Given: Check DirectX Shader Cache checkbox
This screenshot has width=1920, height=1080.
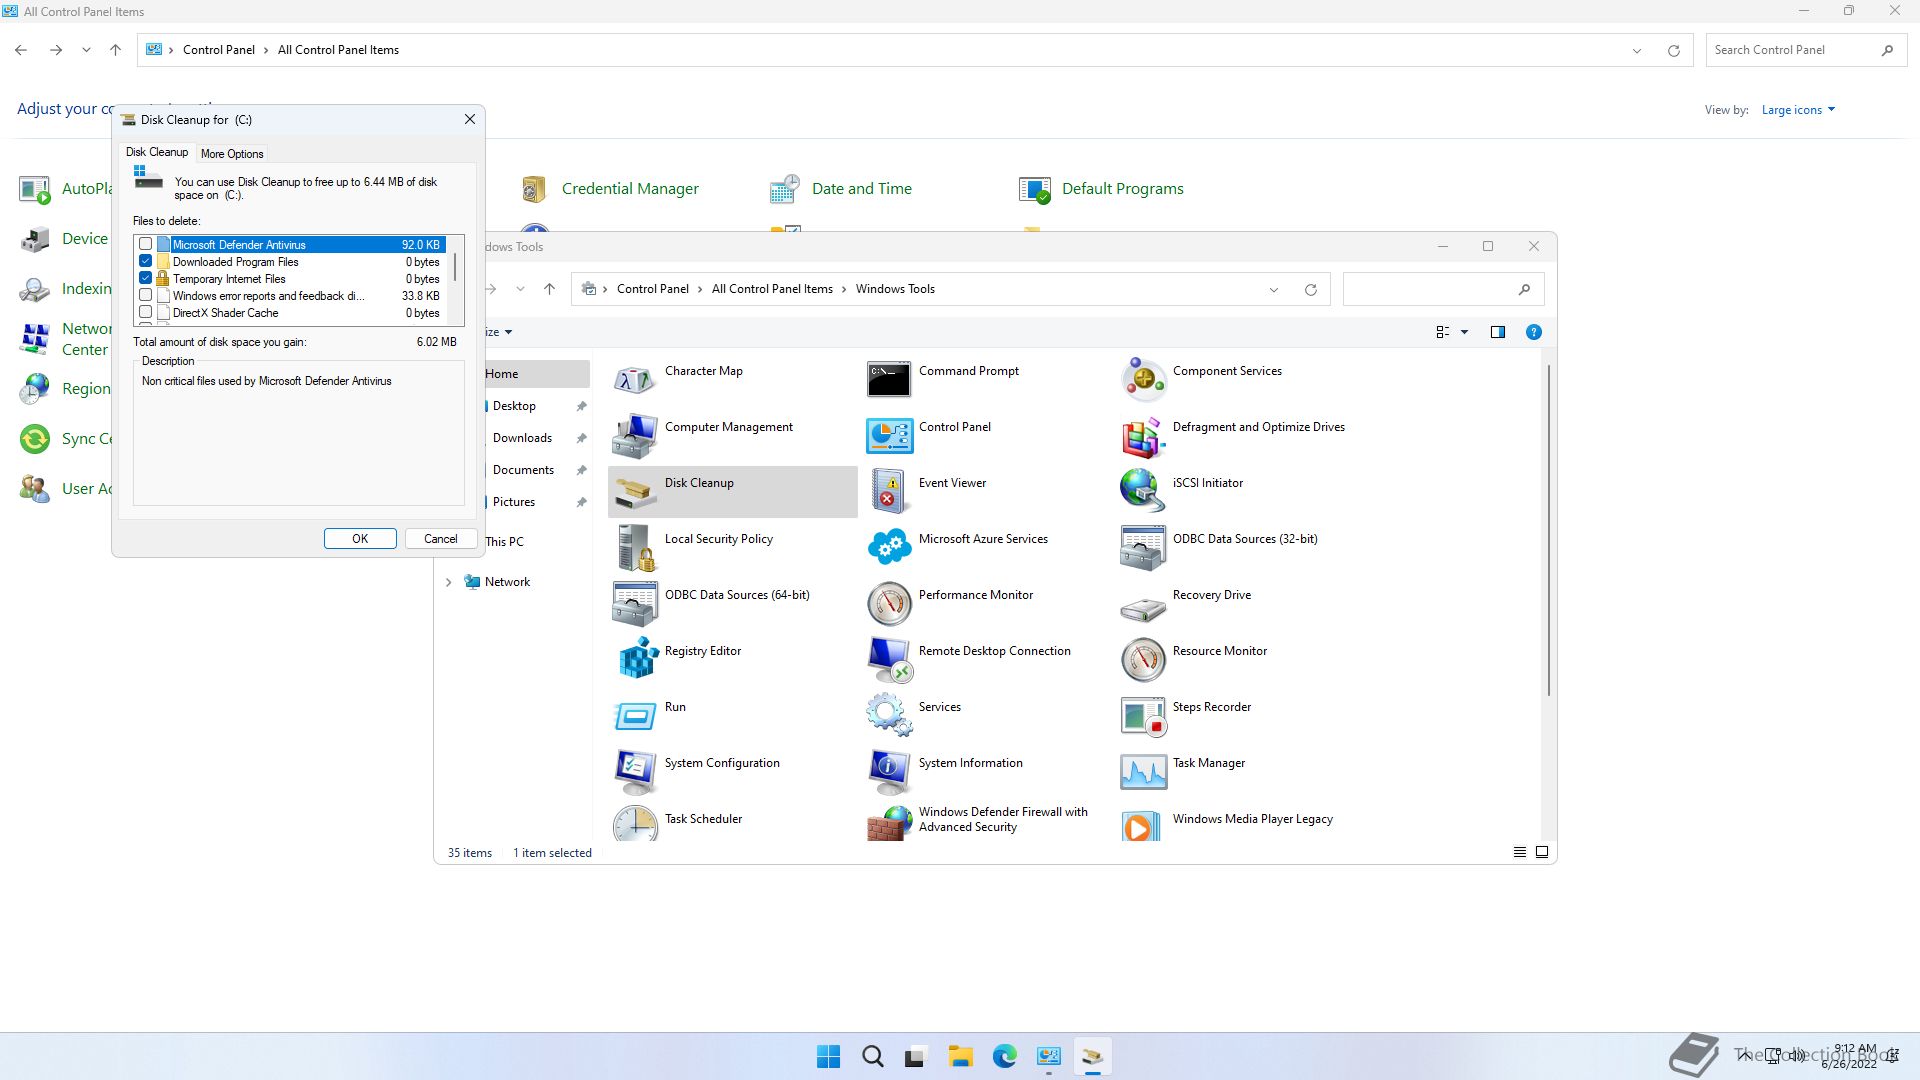Looking at the screenshot, I should click(146, 312).
